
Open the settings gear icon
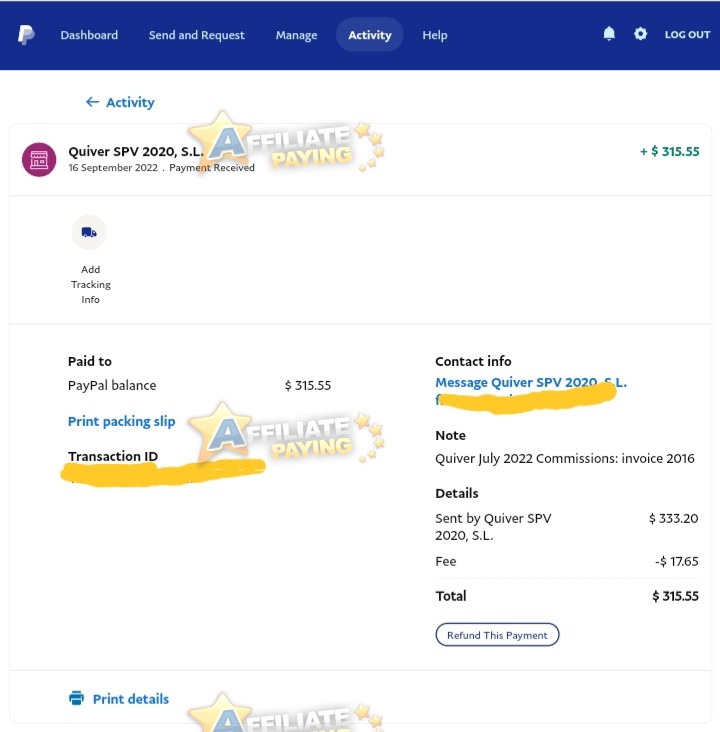(640, 34)
